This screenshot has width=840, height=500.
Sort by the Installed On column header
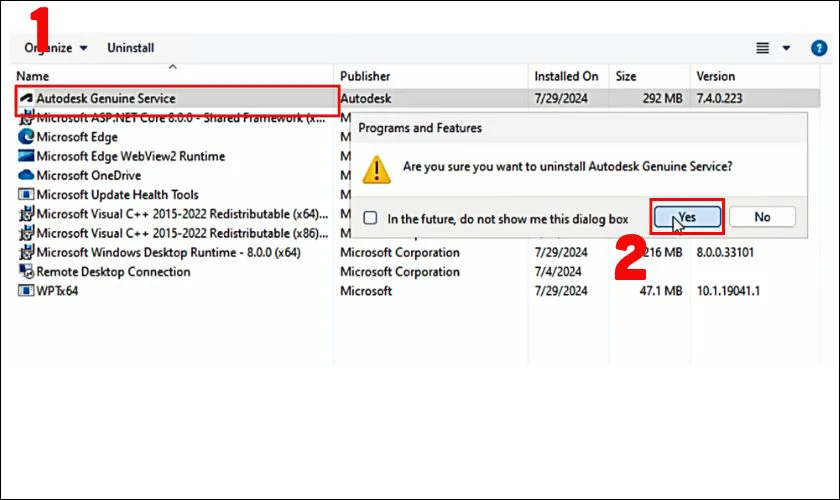pyautogui.click(x=566, y=76)
